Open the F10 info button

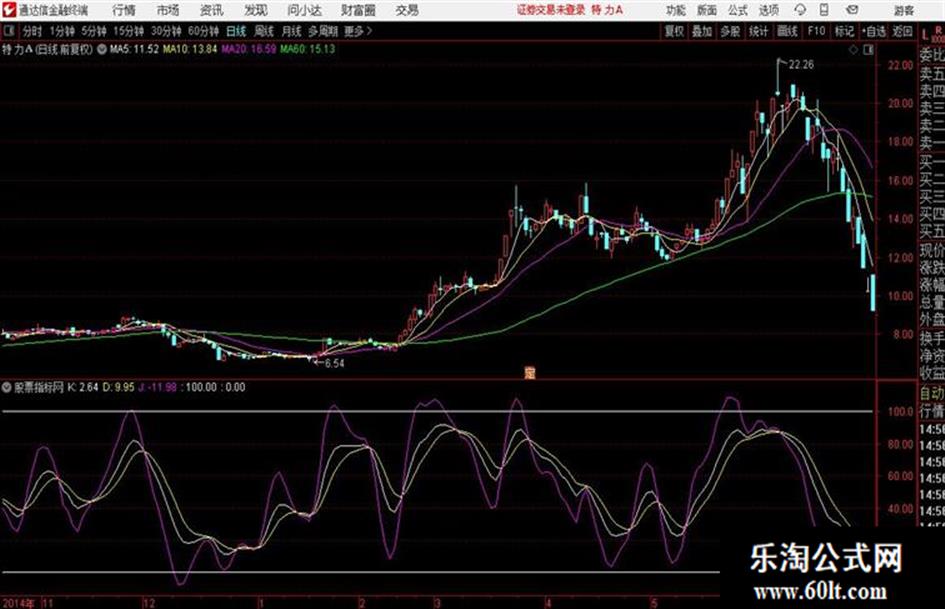[816, 31]
